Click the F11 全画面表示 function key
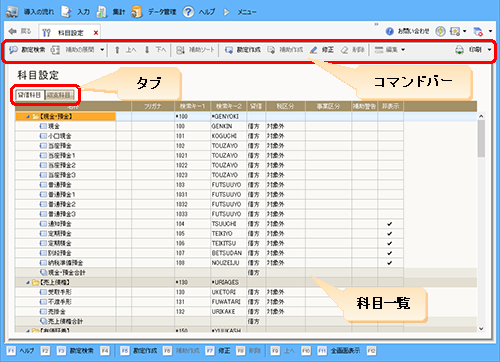Viewport: 500px width, 362px height. 339,351
